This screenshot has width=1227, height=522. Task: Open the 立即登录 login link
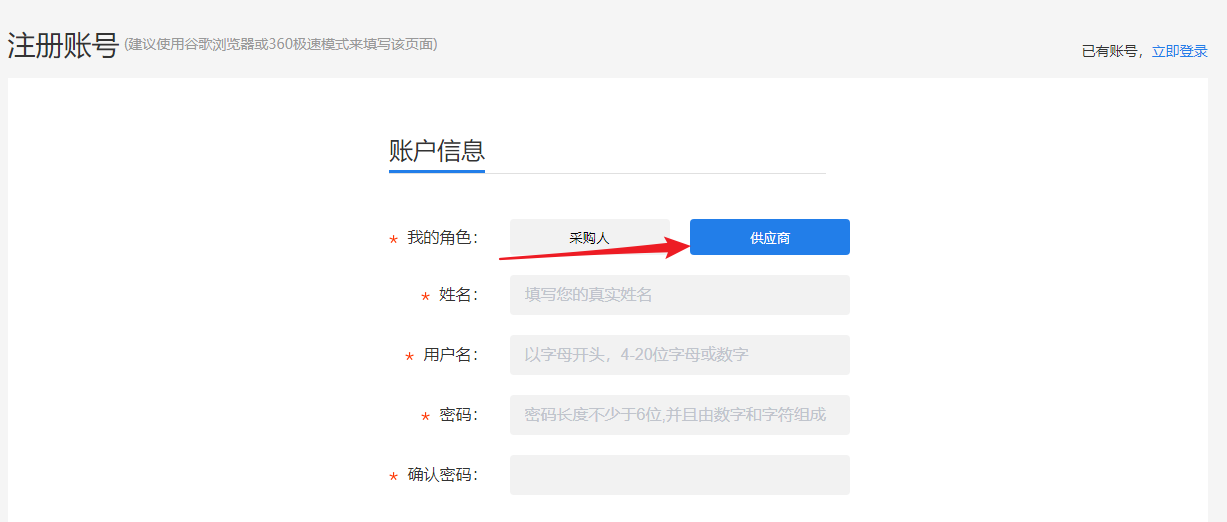pos(1179,51)
